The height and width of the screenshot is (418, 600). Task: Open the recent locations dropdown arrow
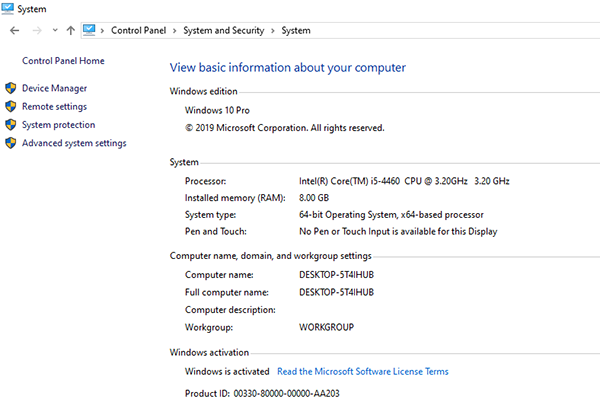(x=54, y=31)
